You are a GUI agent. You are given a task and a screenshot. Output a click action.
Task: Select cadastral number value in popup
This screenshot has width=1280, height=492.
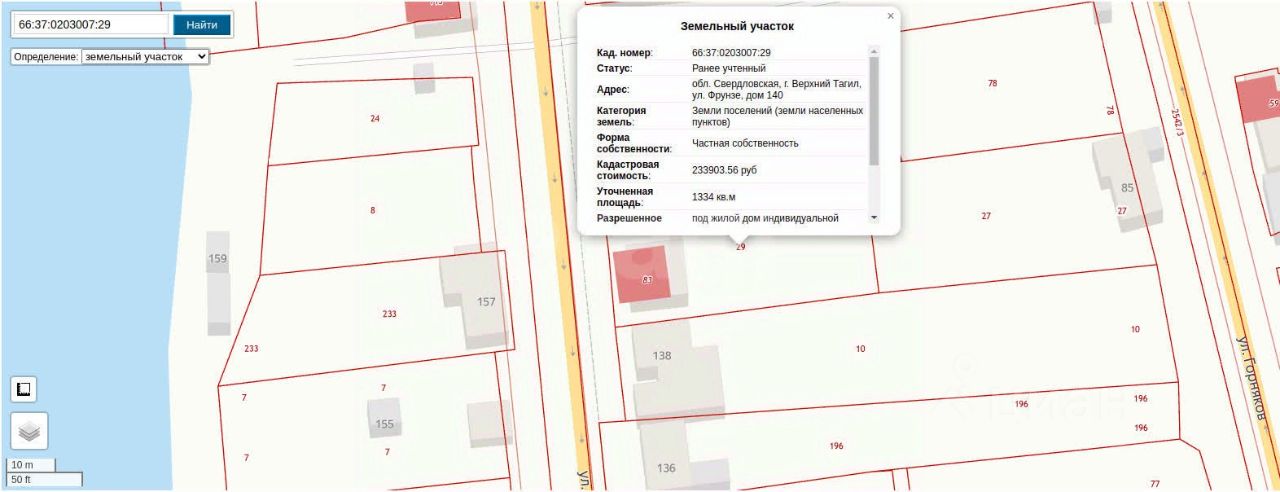coord(731,52)
